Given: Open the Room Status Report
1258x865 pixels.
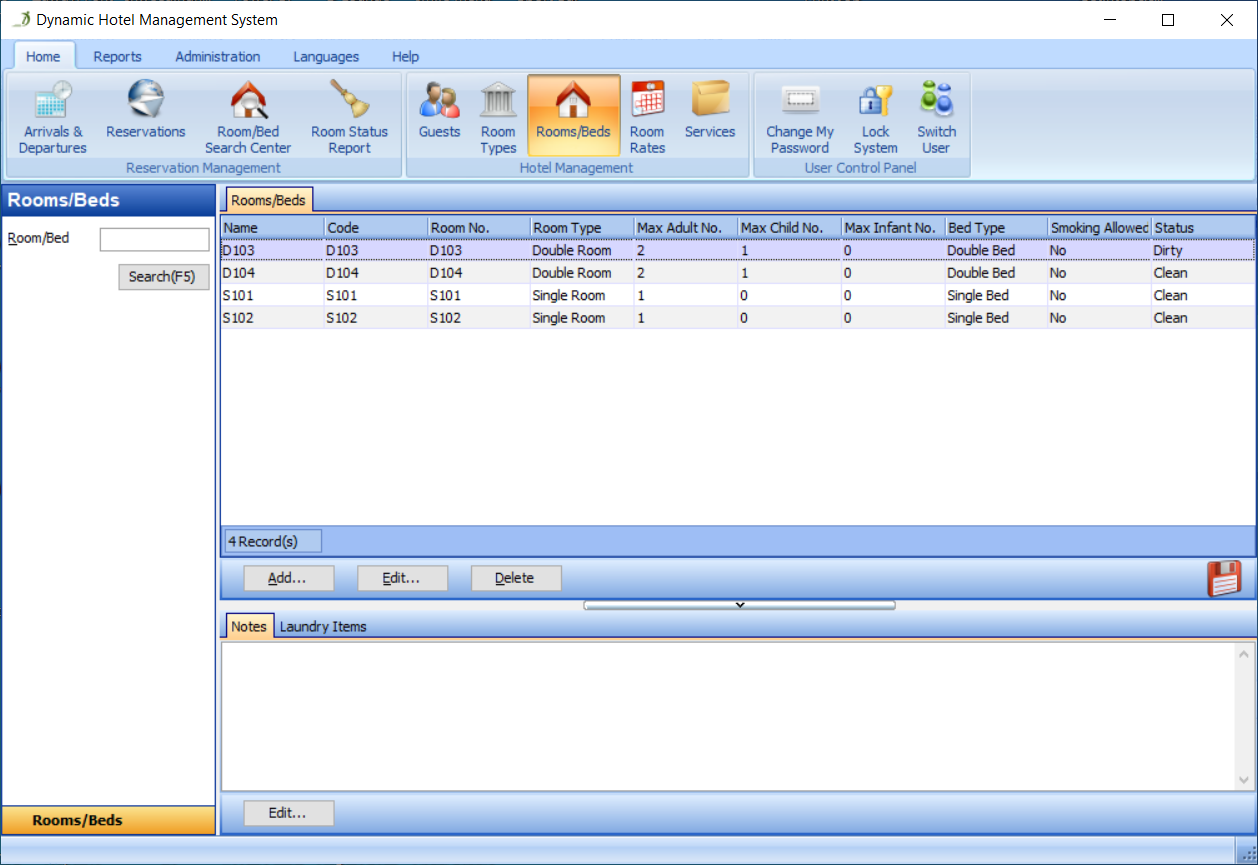Looking at the screenshot, I should pyautogui.click(x=349, y=118).
